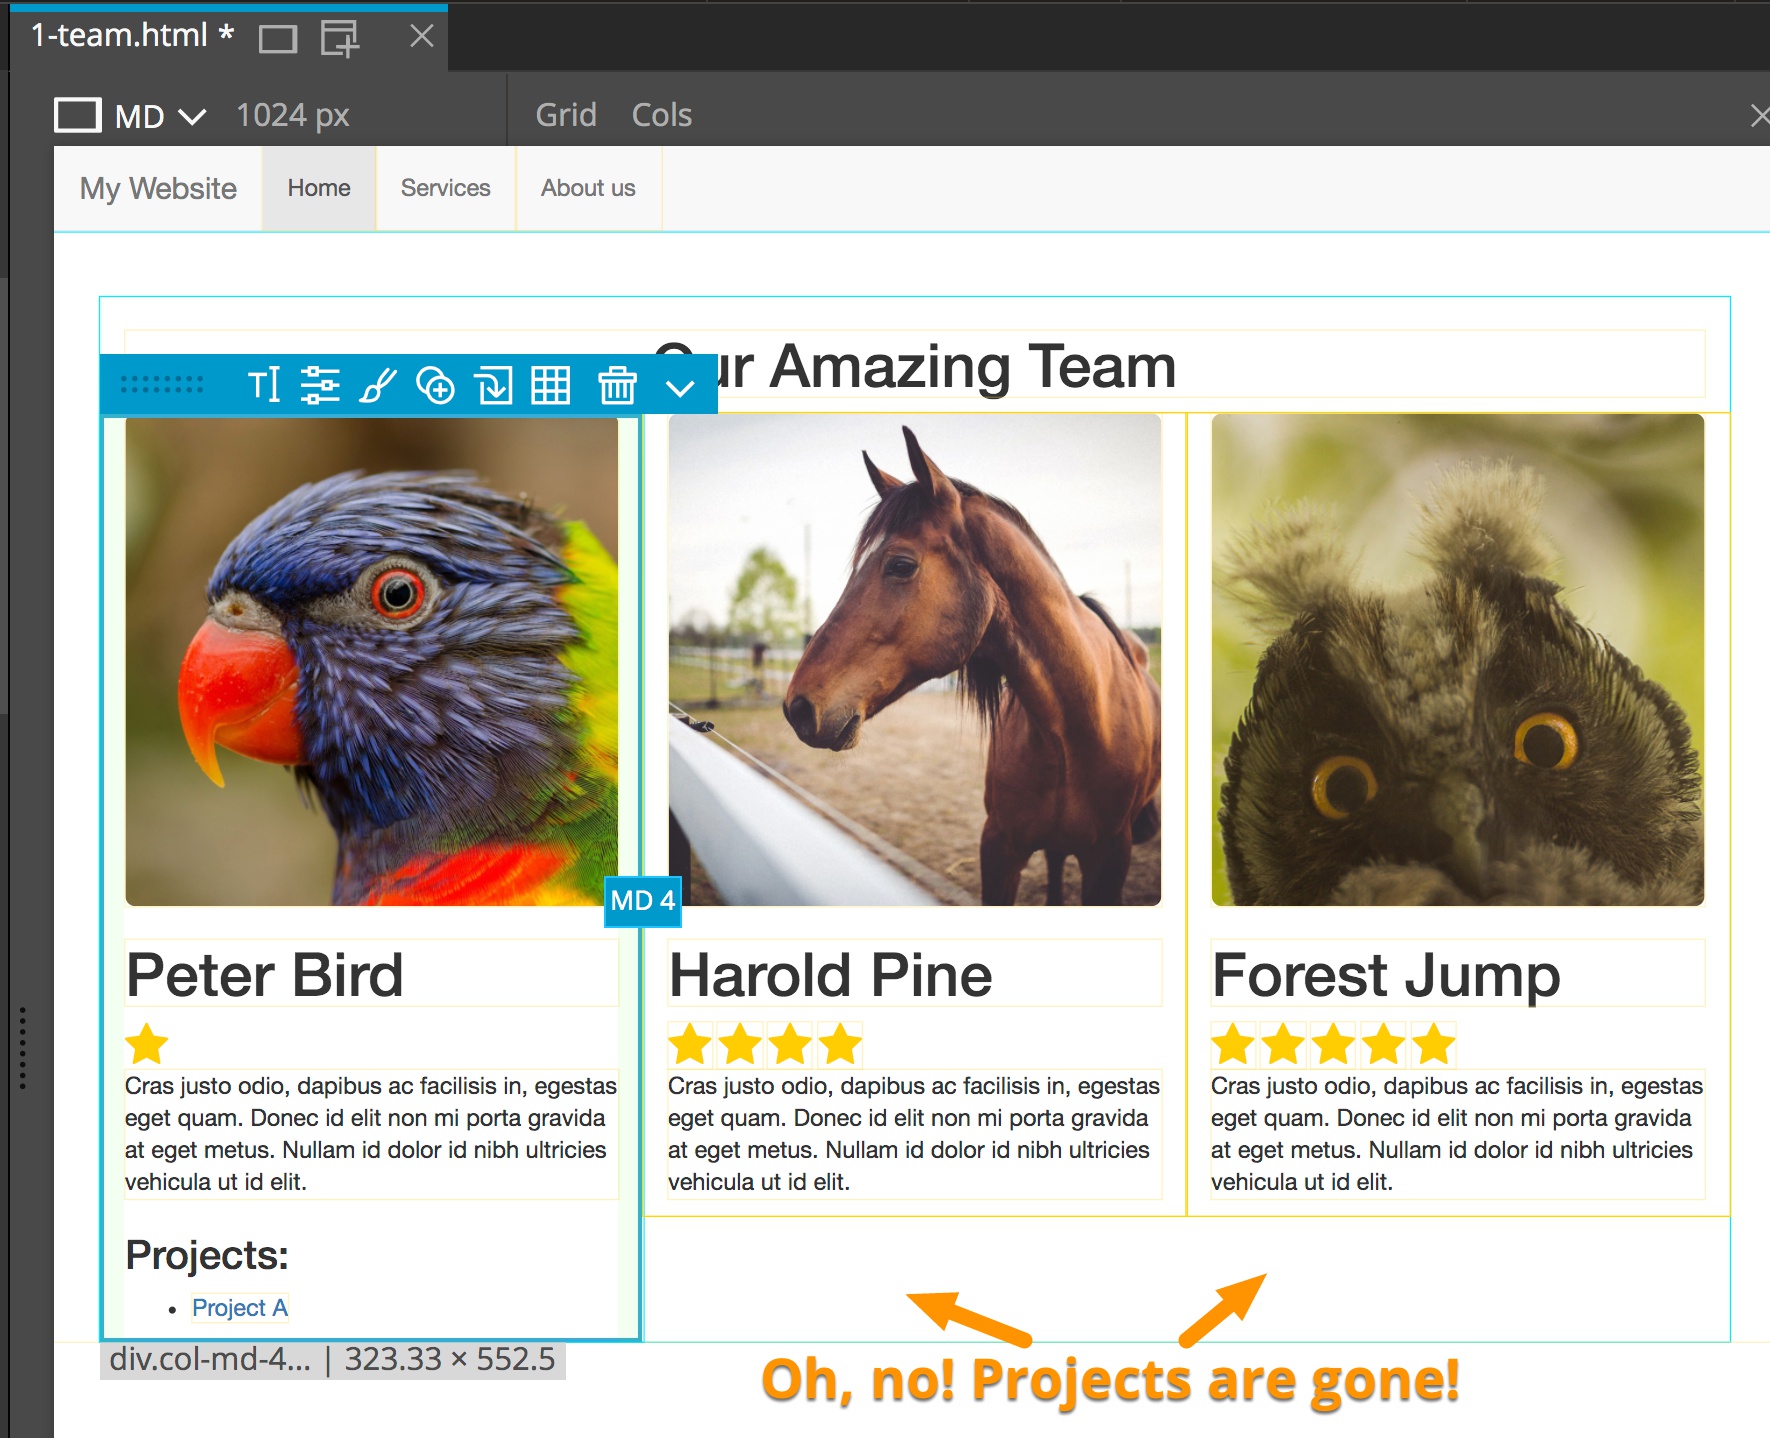Screen dimensions: 1770x1438
Task: Click the My Website brand link
Action: click(158, 188)
